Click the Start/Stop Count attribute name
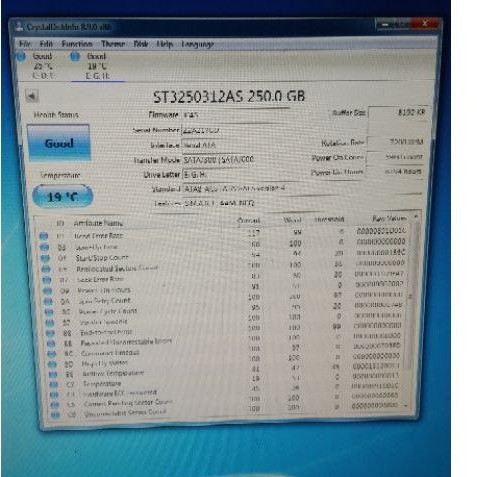The image size is (477, 477). click(102, 258)
